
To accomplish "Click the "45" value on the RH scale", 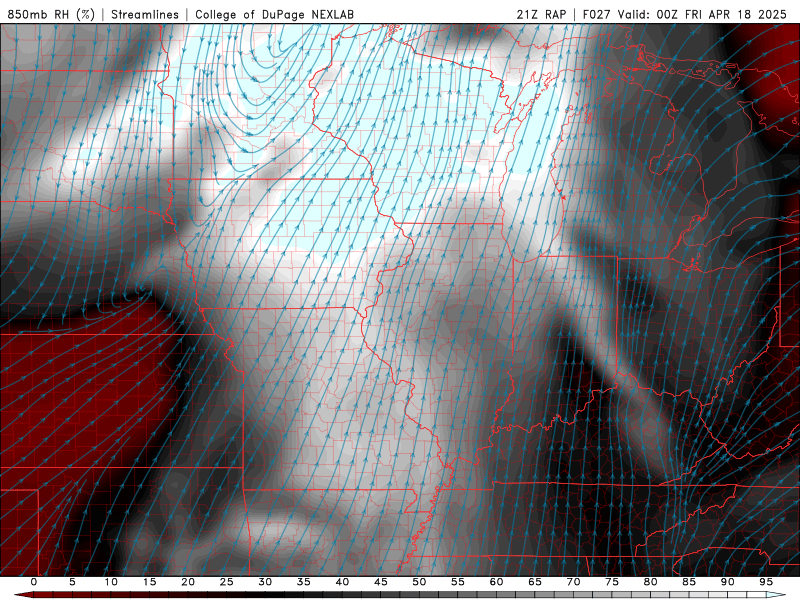I will pyautogui.click(x=381, y=582).
